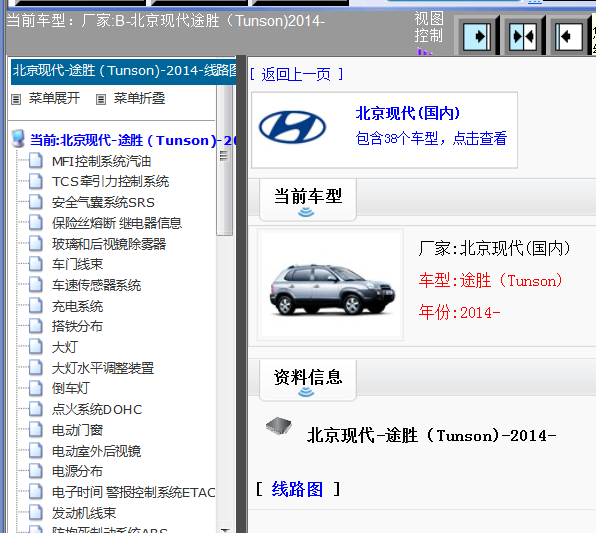Click the left panel vertical scrollbar thumb
This screenshot has height=533, width=596.
225,160
